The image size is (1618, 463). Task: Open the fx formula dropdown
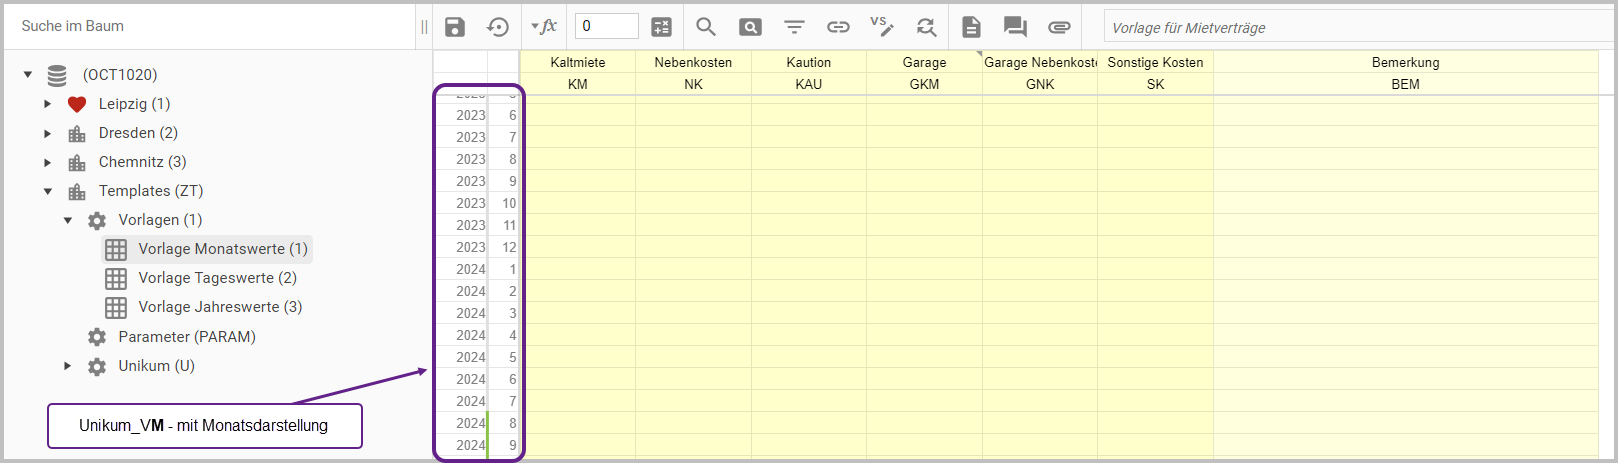(x=544, y=27)
